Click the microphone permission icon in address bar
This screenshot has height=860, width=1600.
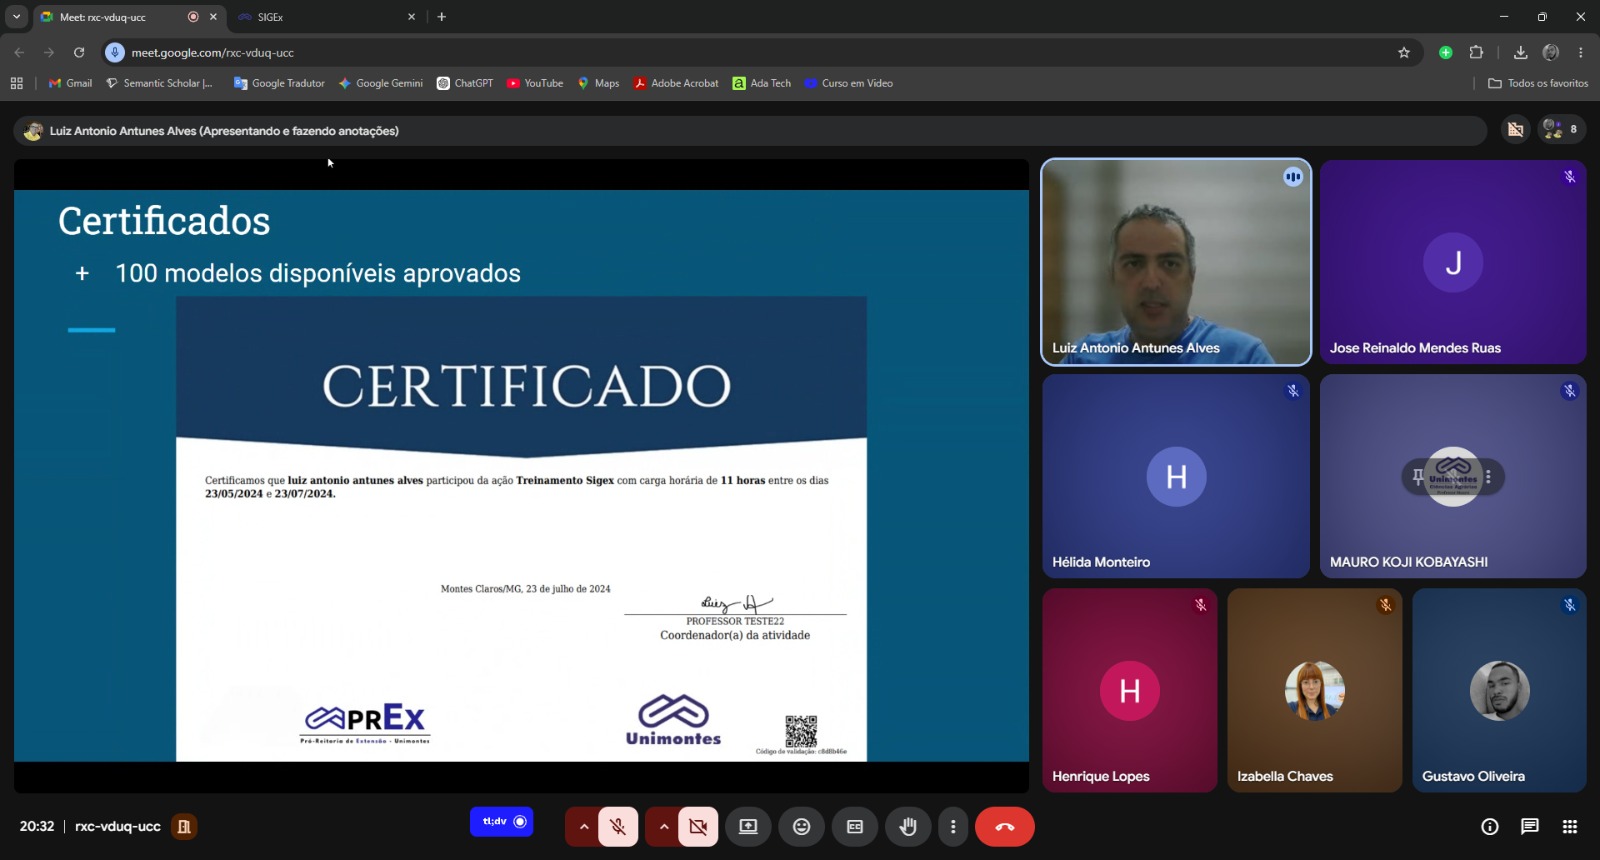115,53
